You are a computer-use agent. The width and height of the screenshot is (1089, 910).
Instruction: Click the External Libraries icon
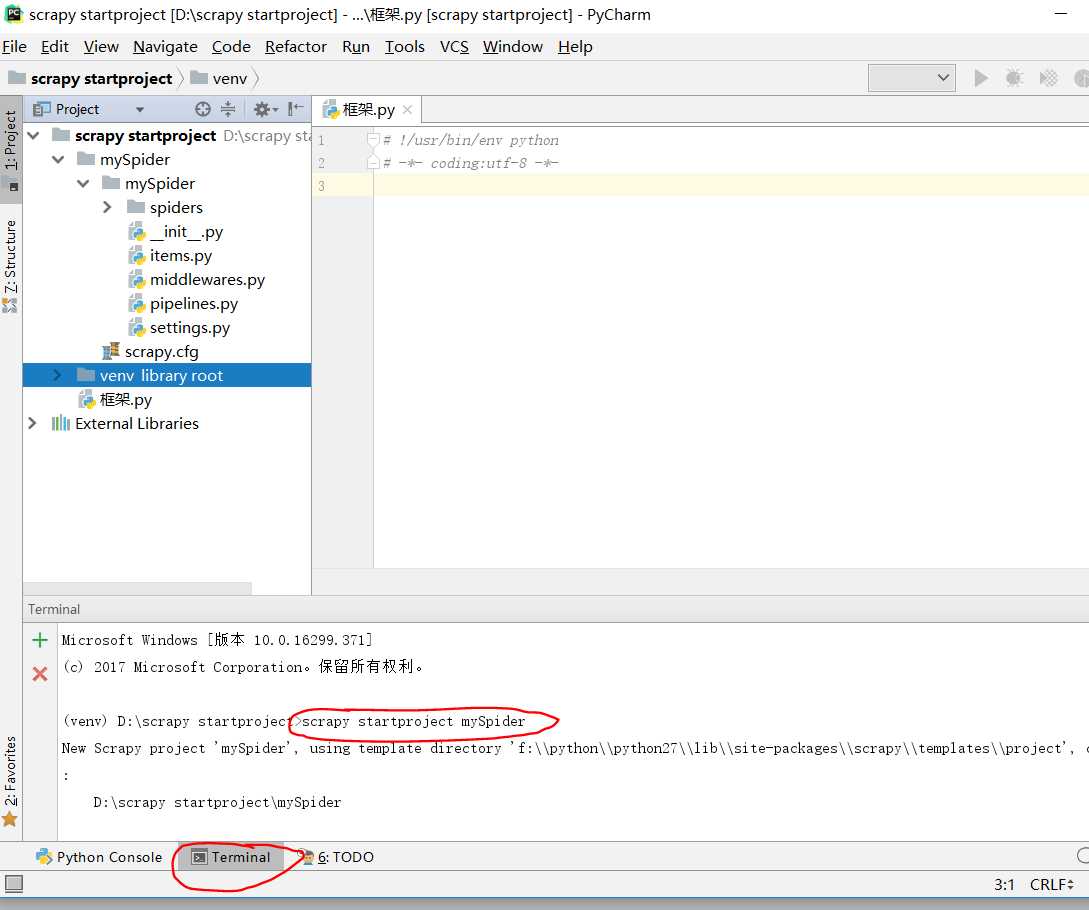click(61, 423)
